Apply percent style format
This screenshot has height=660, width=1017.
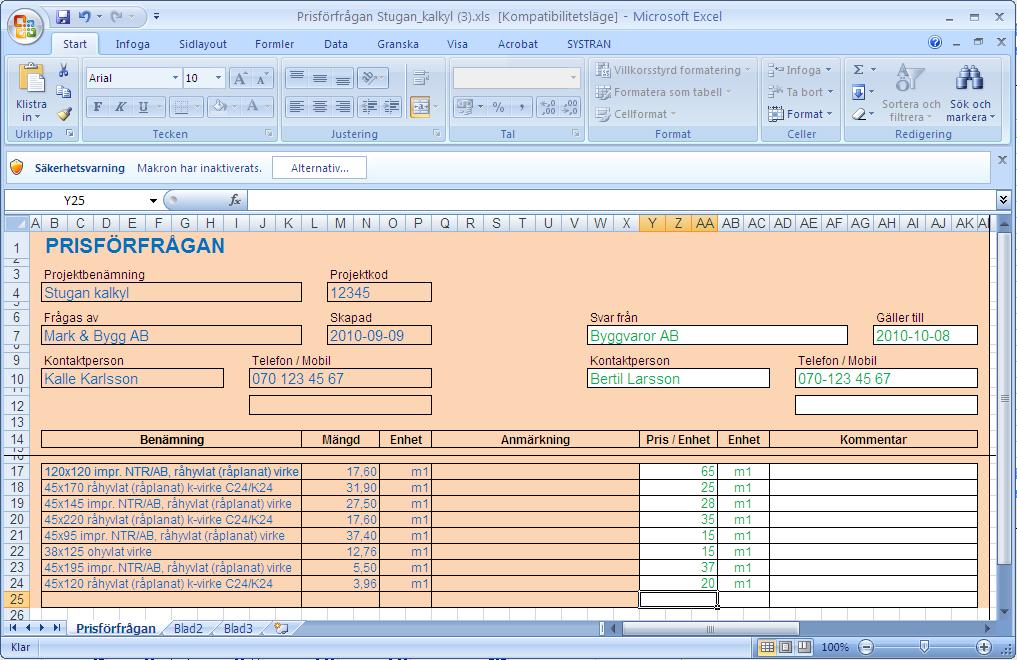coord(498,107)
